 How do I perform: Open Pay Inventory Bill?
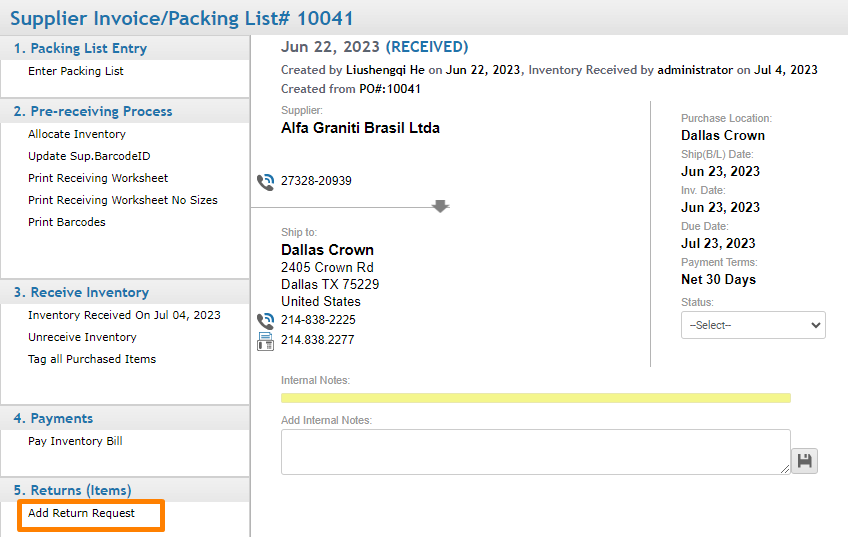pyautogui.click(x=75, y=441)
